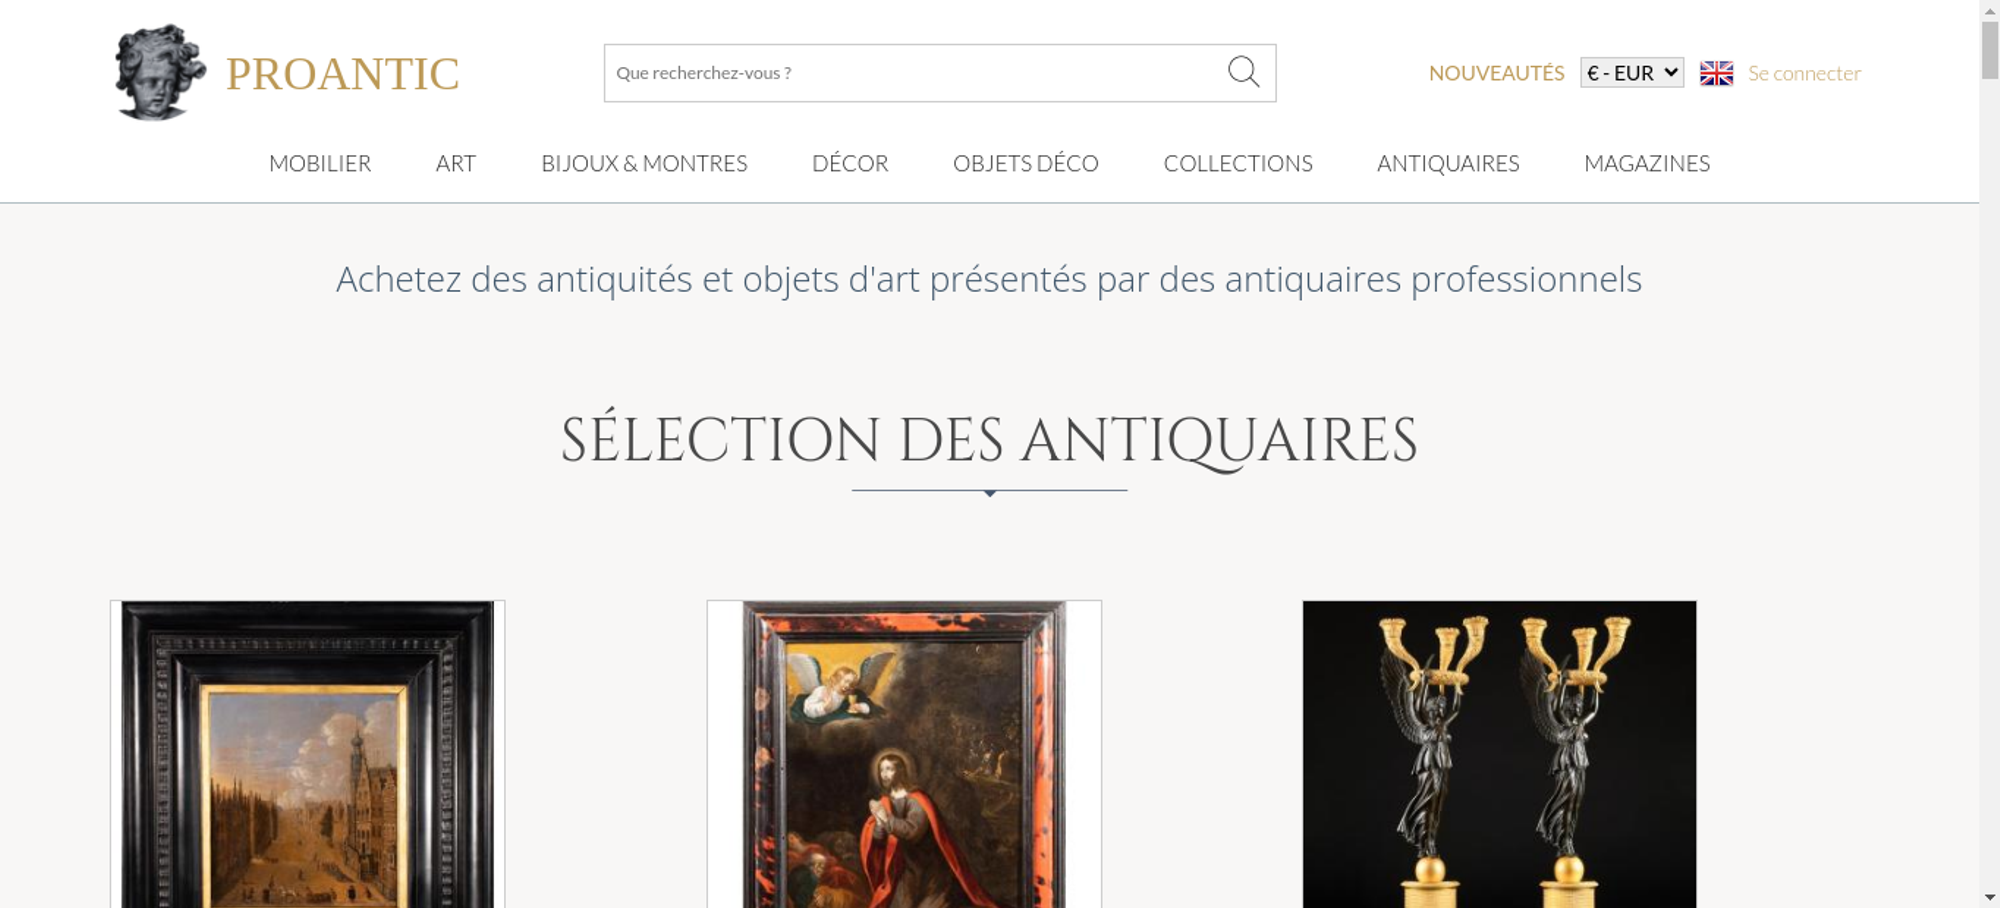Open the city square painting thumbnail

coord(307,754)
